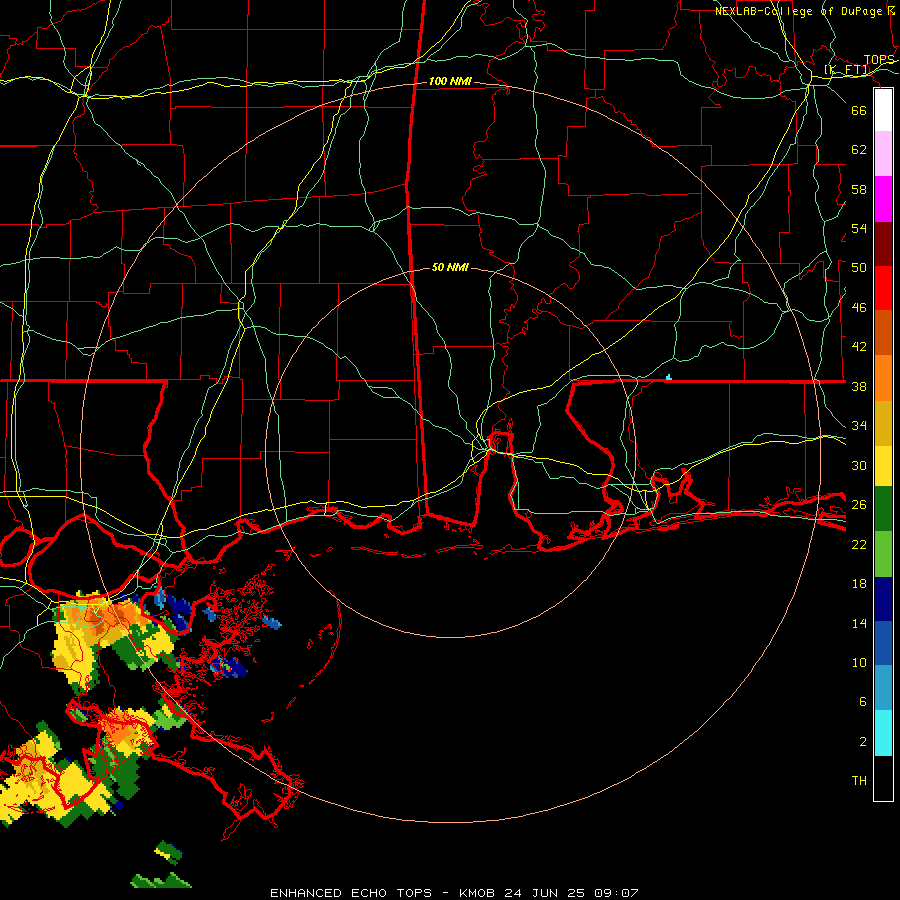
Task: Click the legend value 62
Action: pos(859,150)
